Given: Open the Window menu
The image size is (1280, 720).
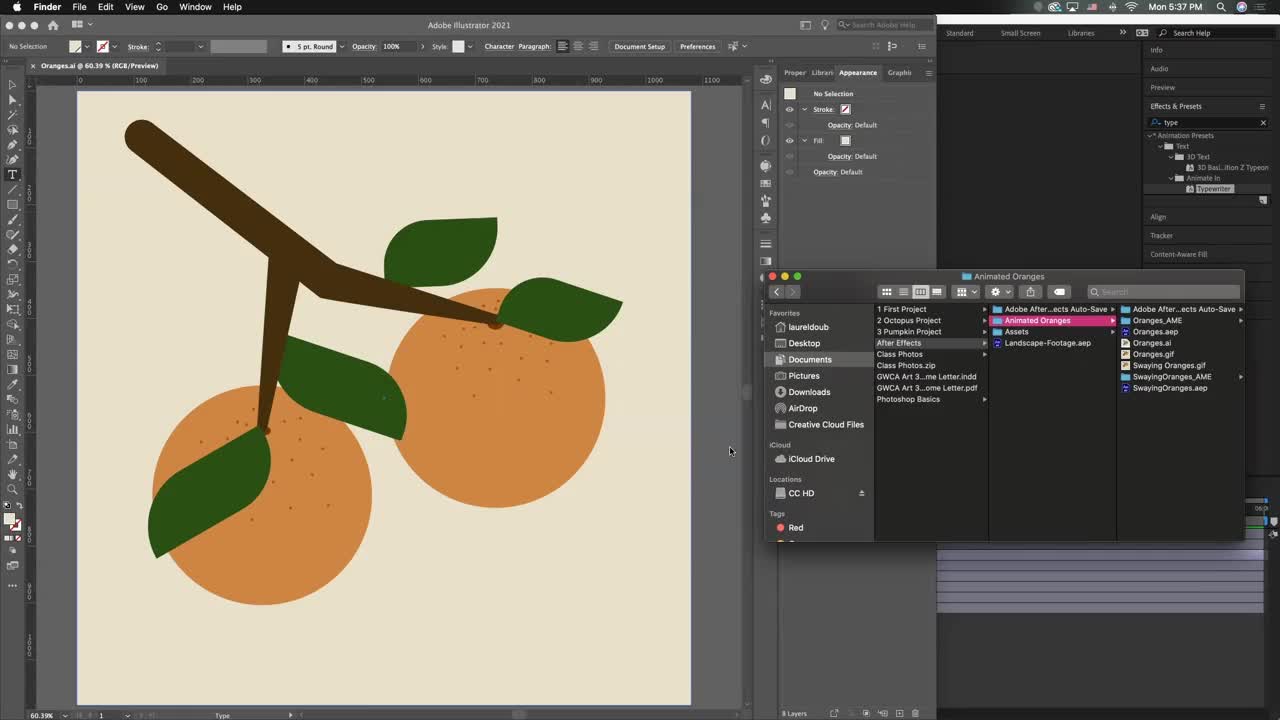Looking at the screenshot, I should (195, 7).
